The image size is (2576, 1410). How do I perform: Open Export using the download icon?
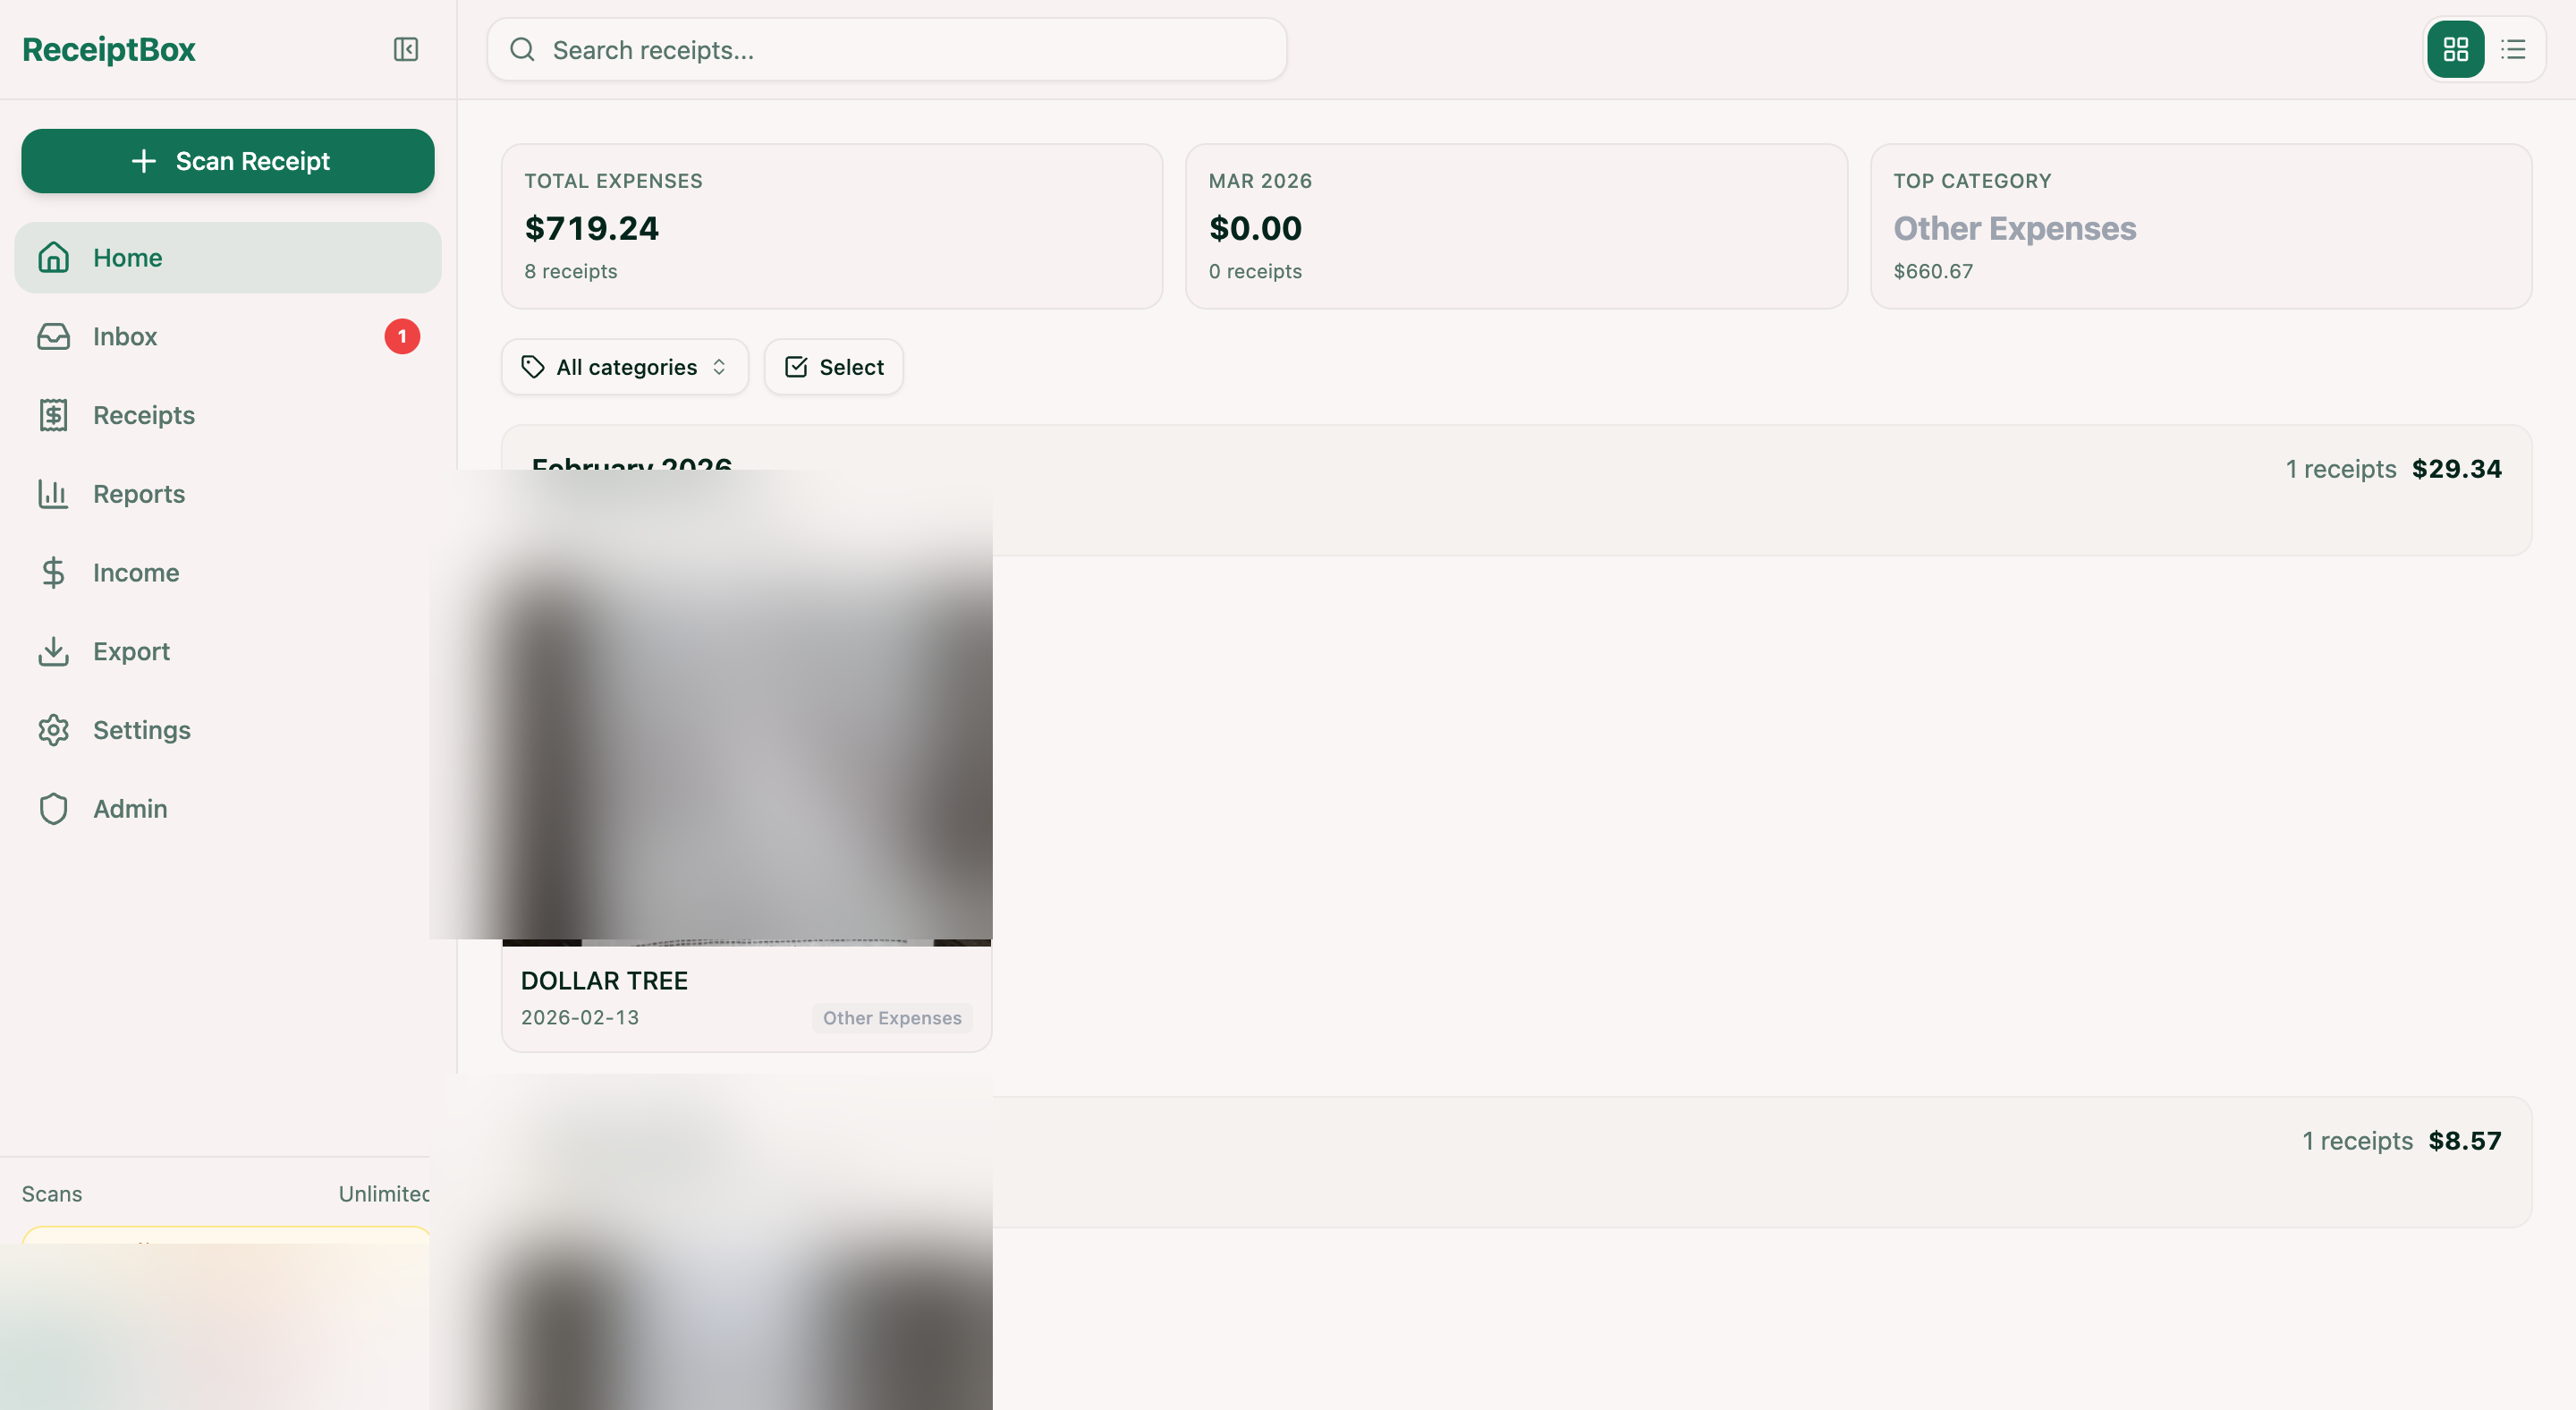click(x=53, y=650)
